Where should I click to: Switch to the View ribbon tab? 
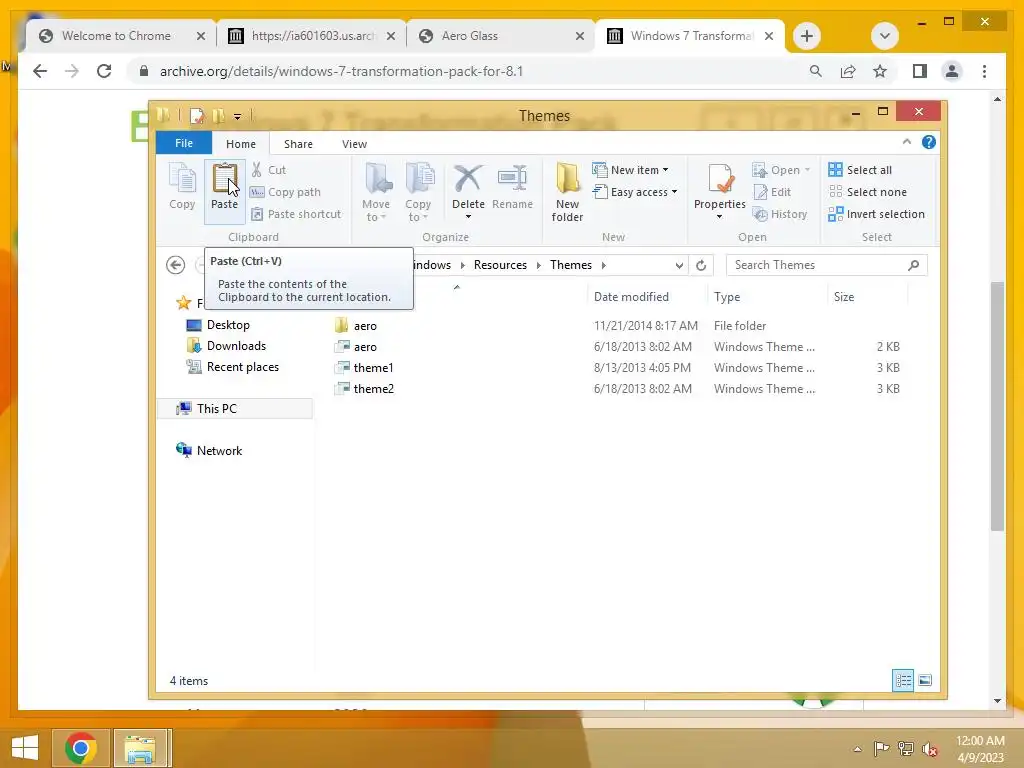click(x=354, y=144)
